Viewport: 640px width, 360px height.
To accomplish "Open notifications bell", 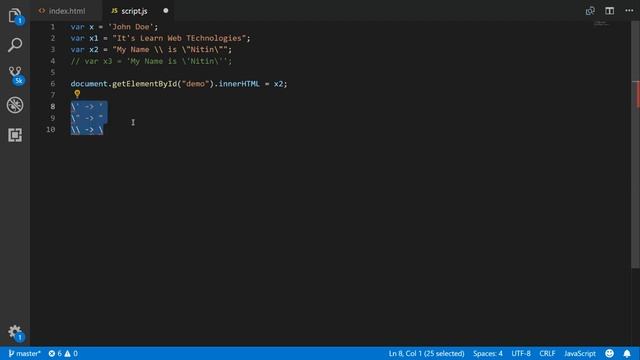I will click(627, 353).
